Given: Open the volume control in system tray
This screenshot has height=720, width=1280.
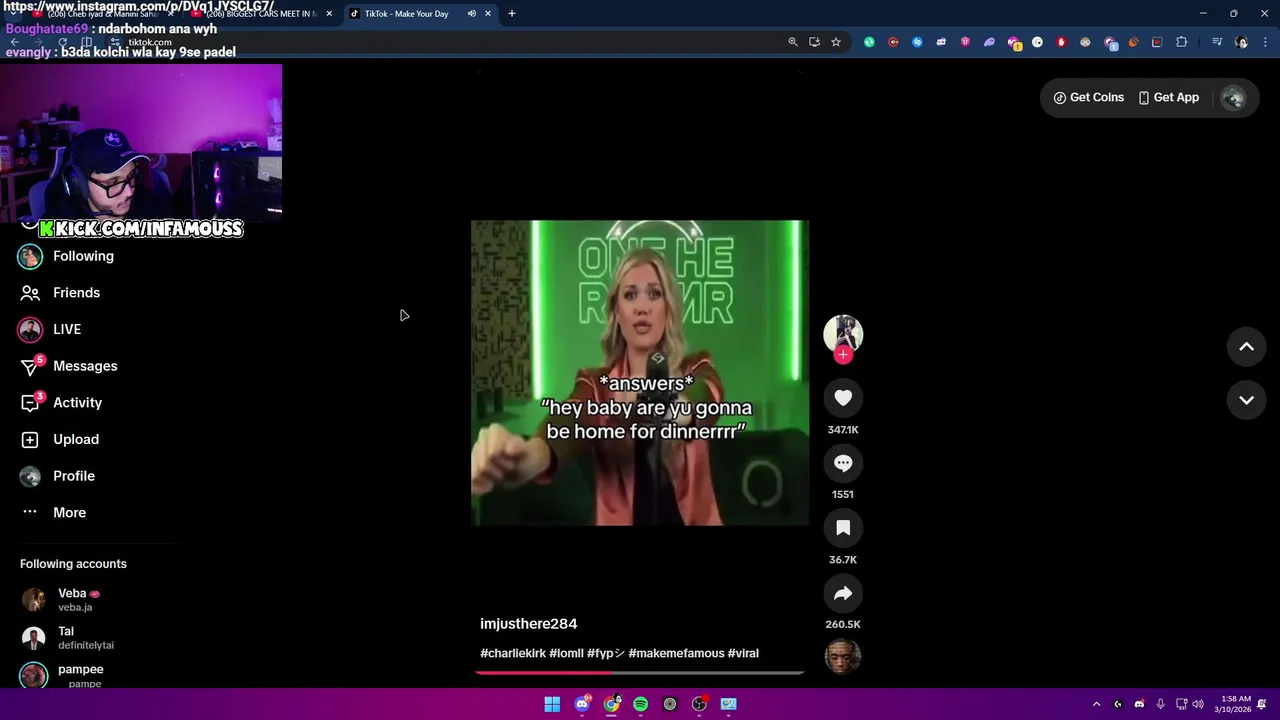Looking at the screenshot, I should coord(1198,704).
